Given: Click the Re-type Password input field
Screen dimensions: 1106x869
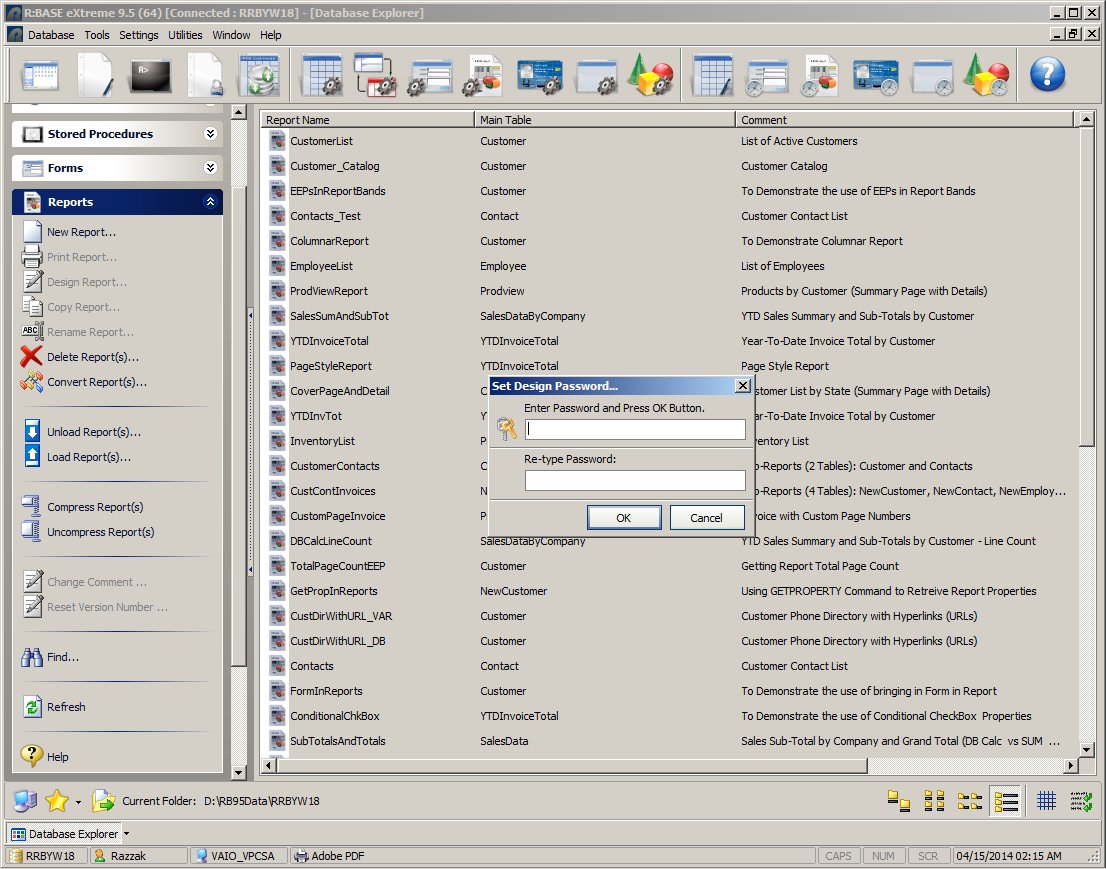Looking at the screenshot, I should (635, 481).
